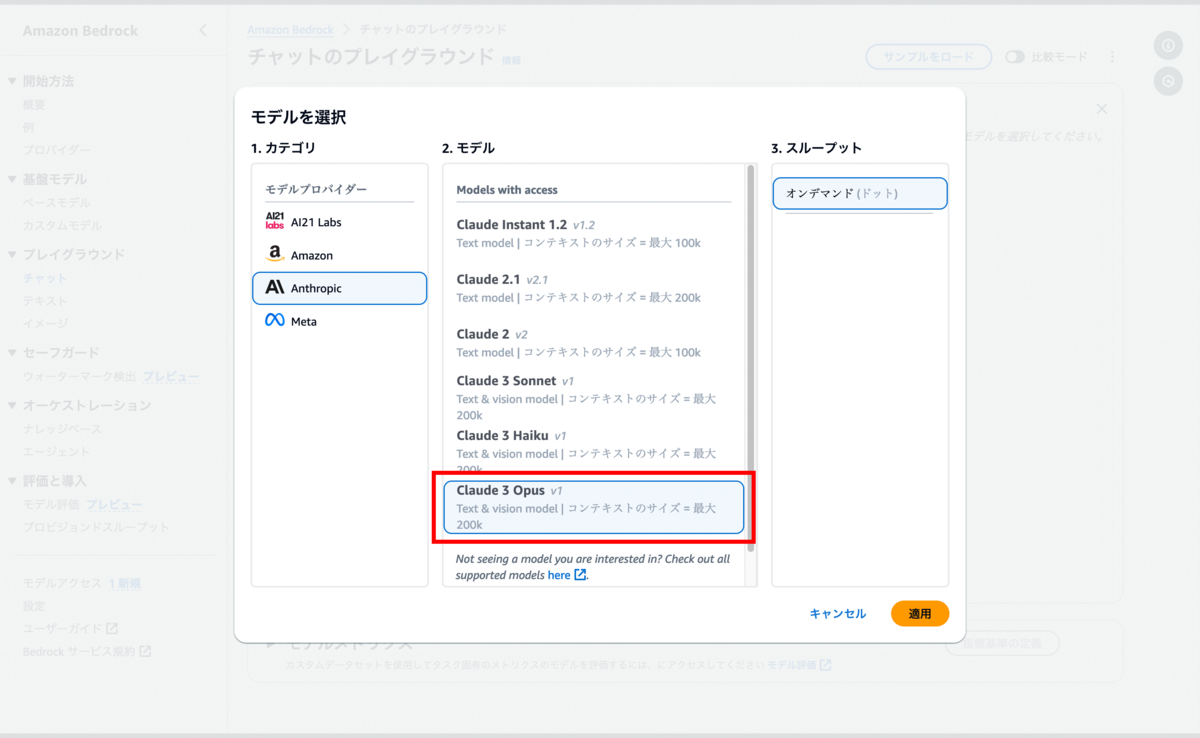Collapse the セーフガード section

pyautogui.click(x=12, y=353)
